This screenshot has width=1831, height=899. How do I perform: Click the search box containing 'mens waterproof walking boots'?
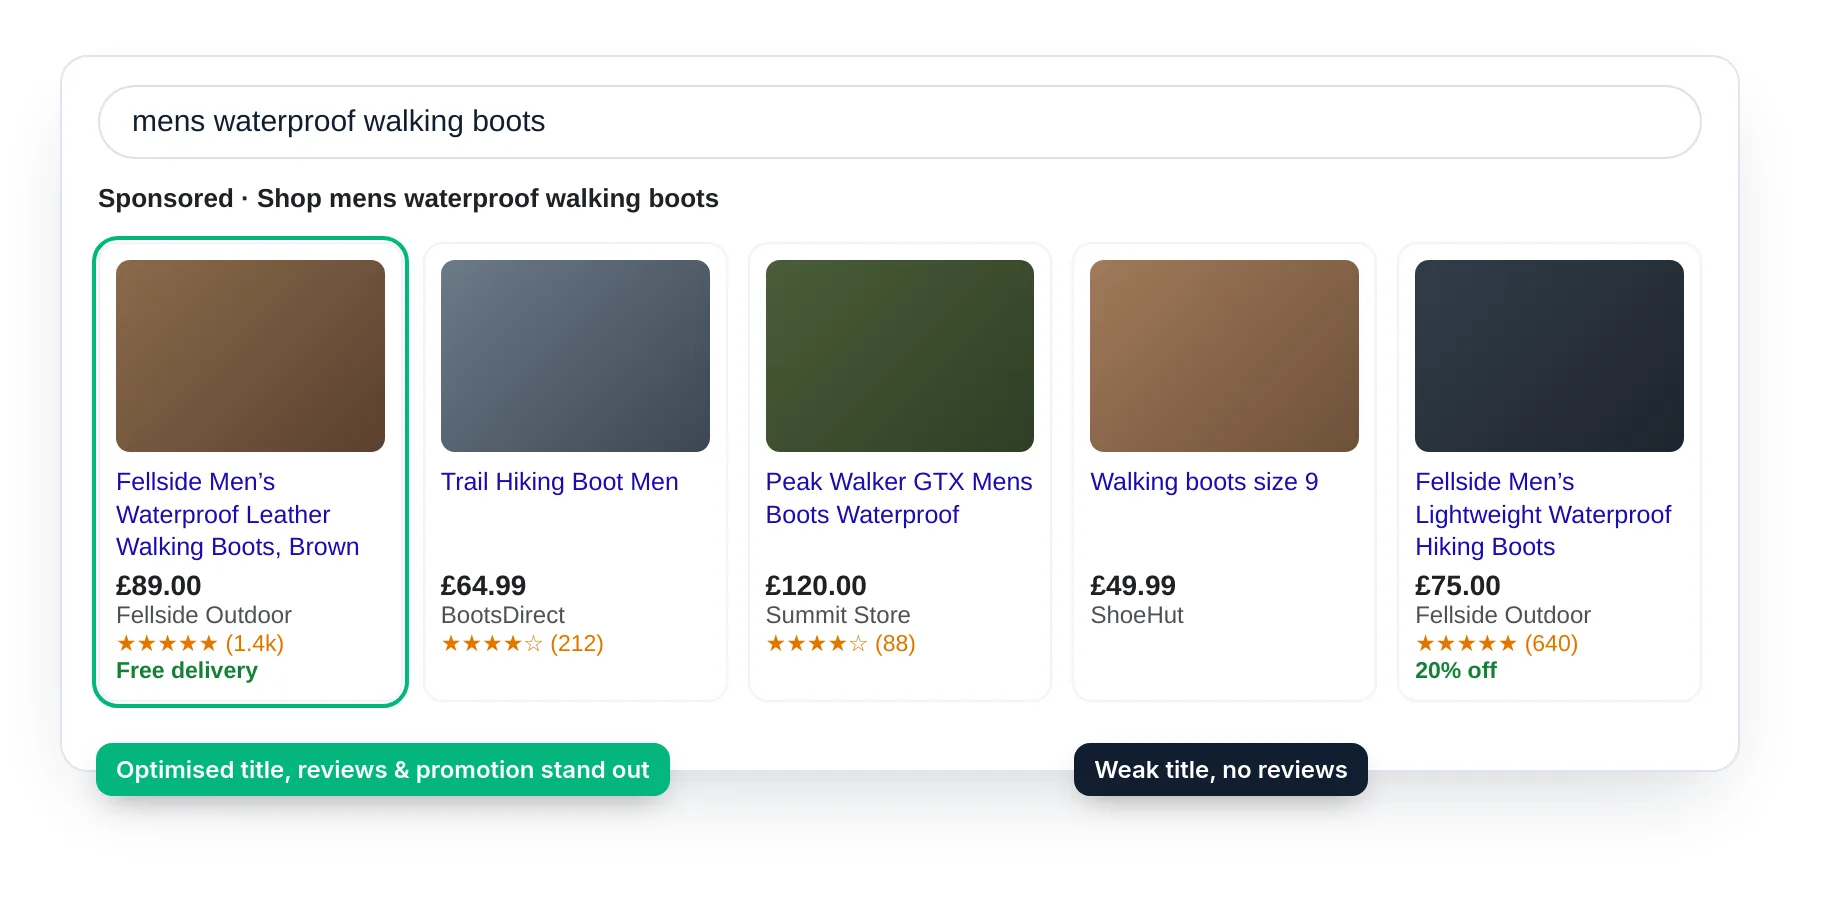tap(899, 122)
